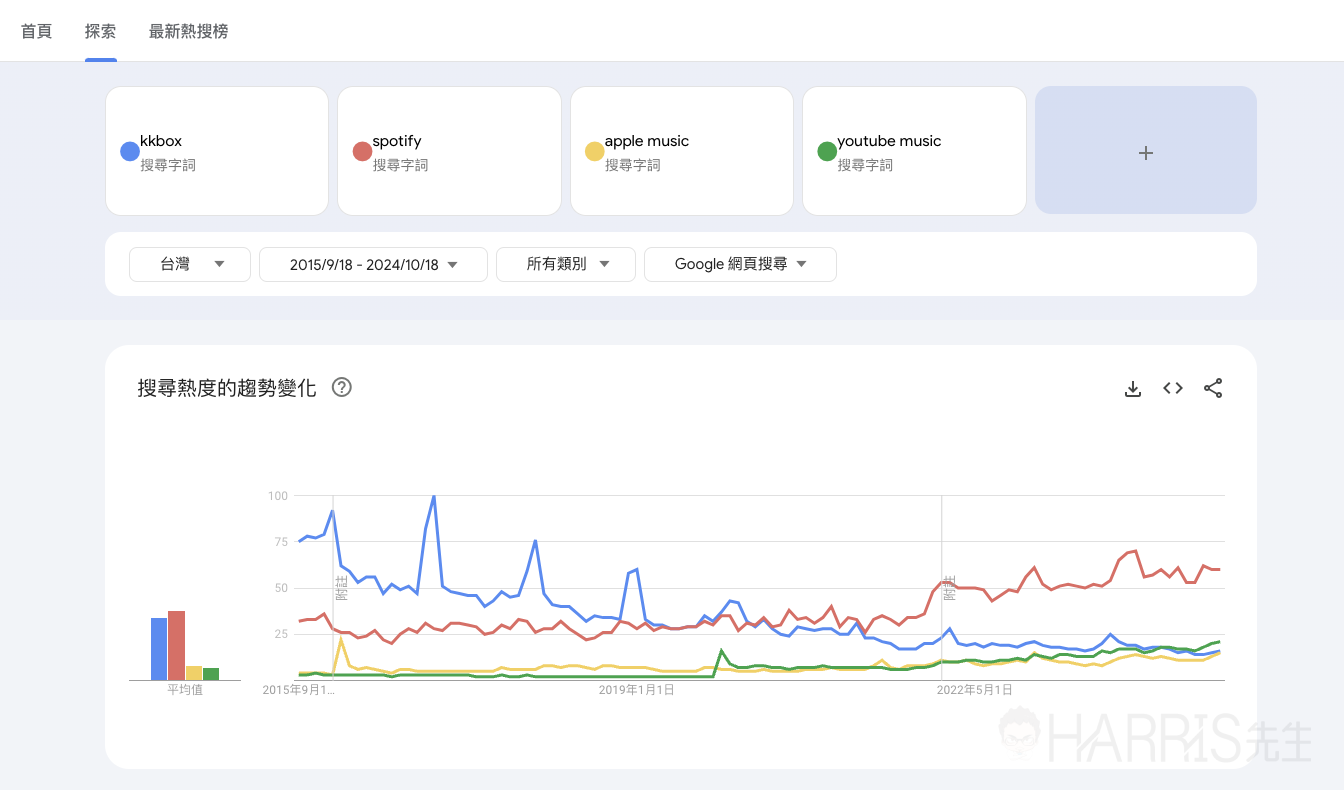
Task: Click the kkbox search term card
Action: 217,151
